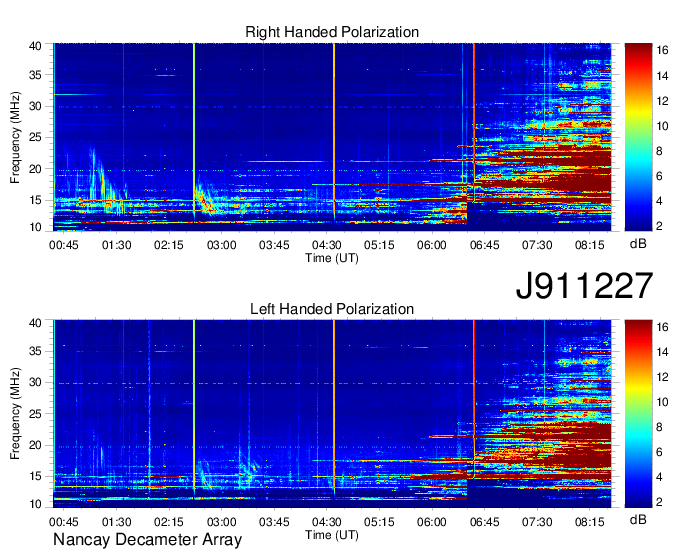This screenshot has width=680, height=552.
Task: Click 03:45 tick on Left Handed time axis
Action: click(x=274, y=522)
